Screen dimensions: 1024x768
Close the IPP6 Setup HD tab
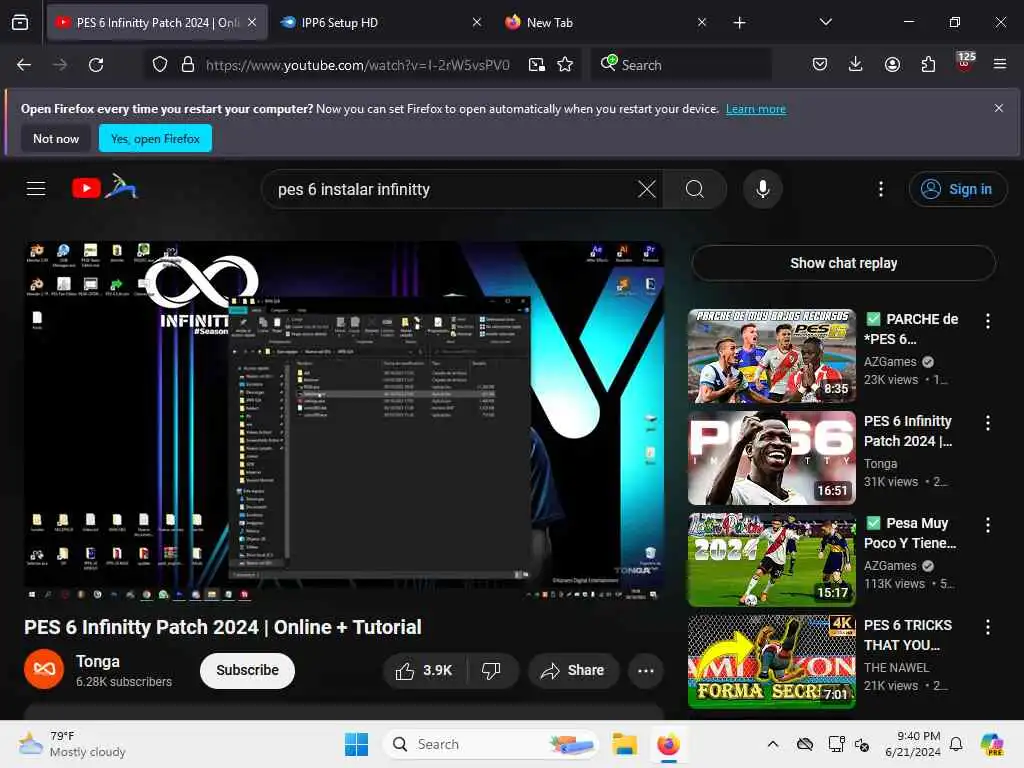pyautogui.click(x=477, y=22)
